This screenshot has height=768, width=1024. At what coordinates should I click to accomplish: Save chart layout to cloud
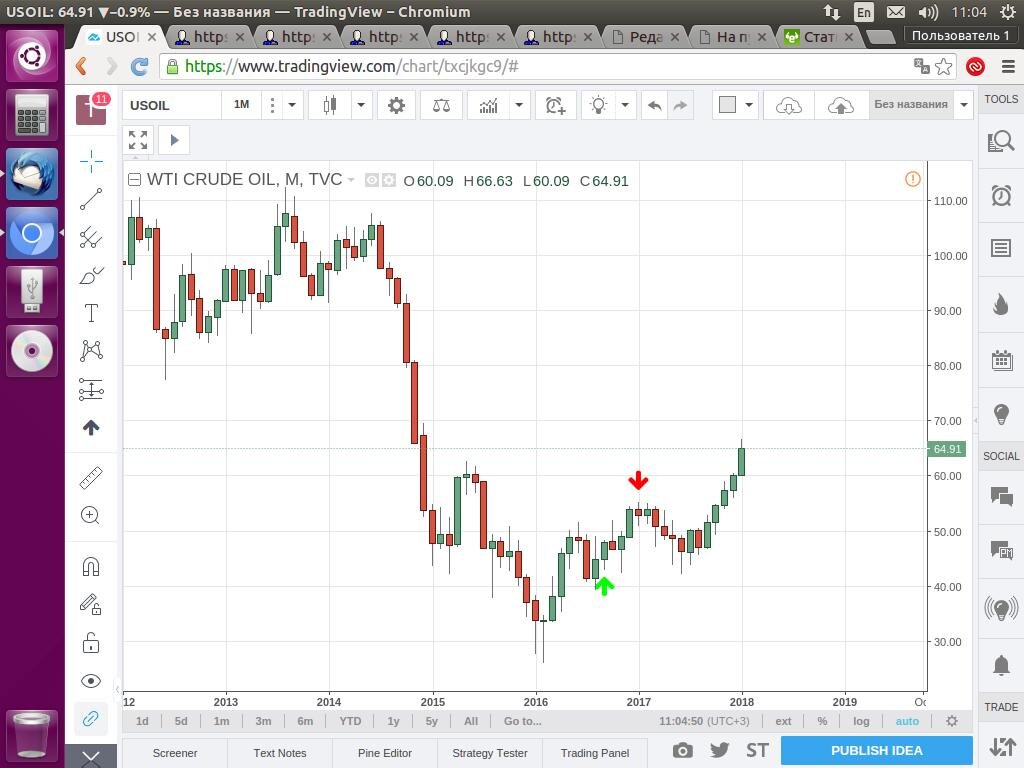click(840, 105)
